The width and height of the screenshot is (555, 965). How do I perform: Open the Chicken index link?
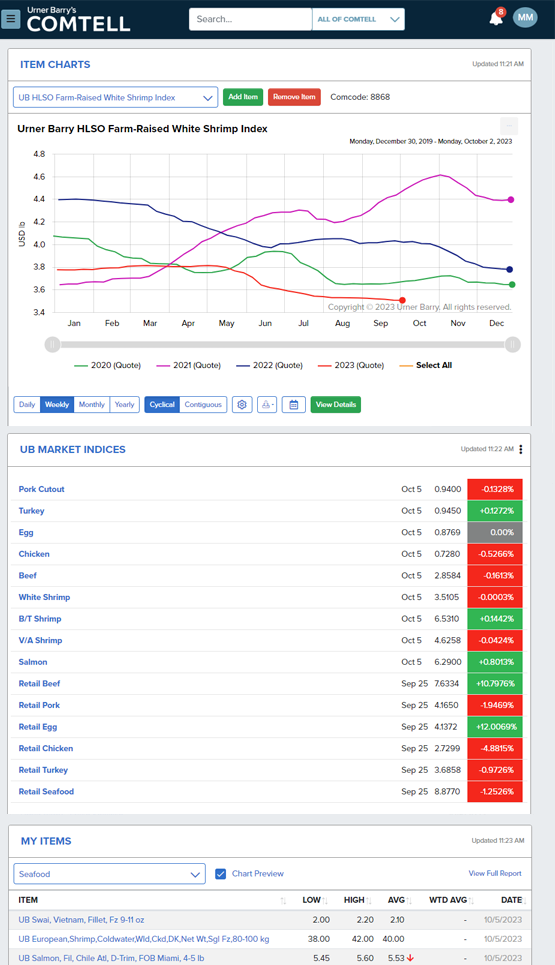(x=34, y=554)
